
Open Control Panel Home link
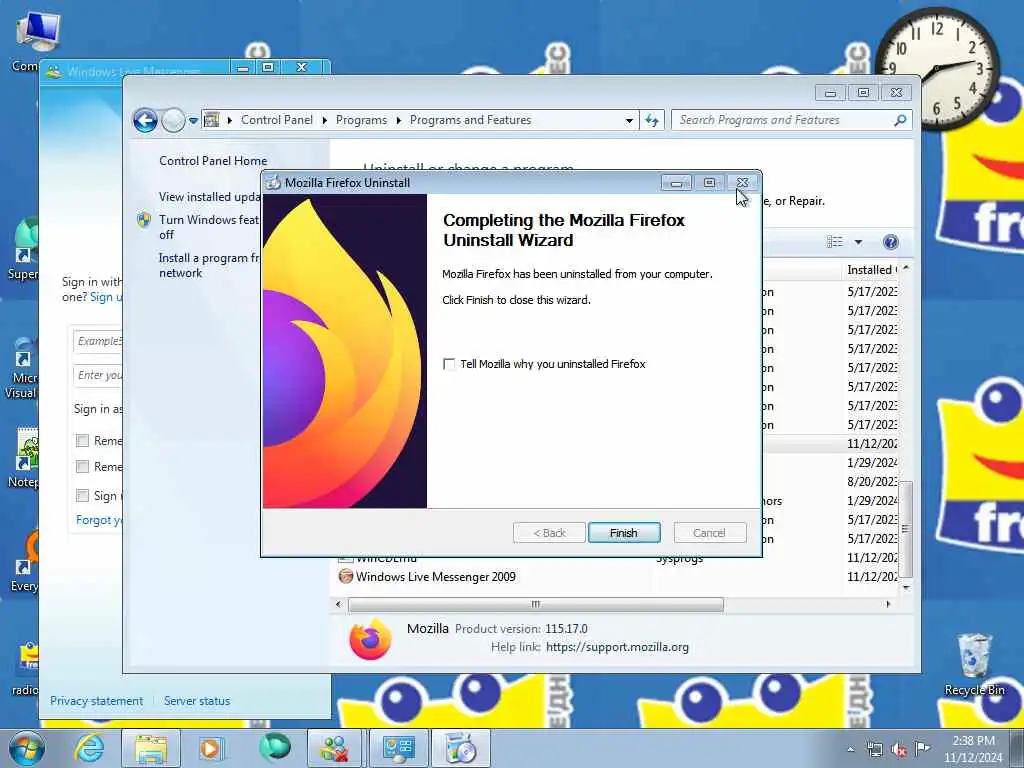pos(213,161)
